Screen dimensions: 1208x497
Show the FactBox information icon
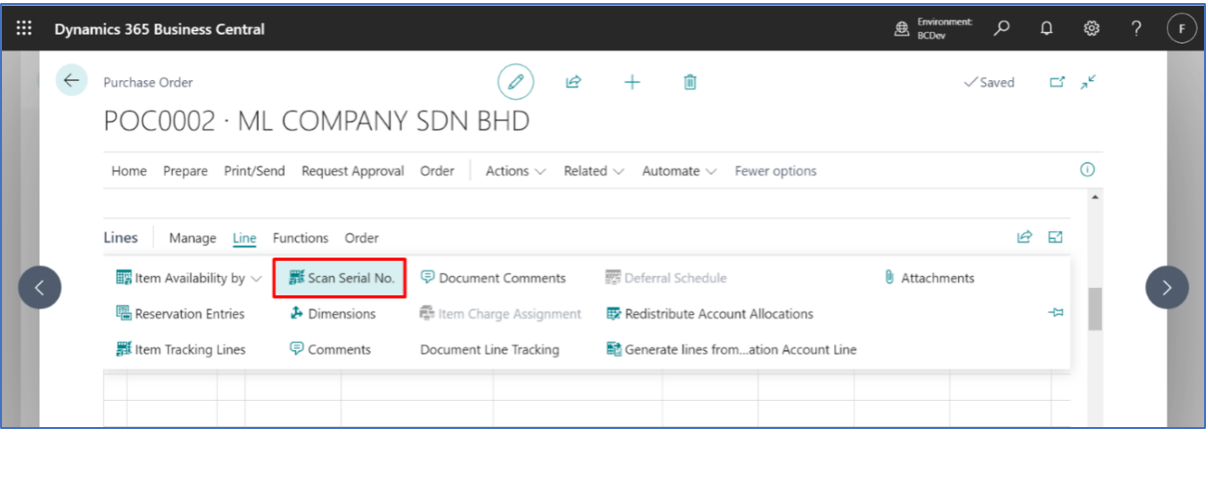coord(1088,170)
